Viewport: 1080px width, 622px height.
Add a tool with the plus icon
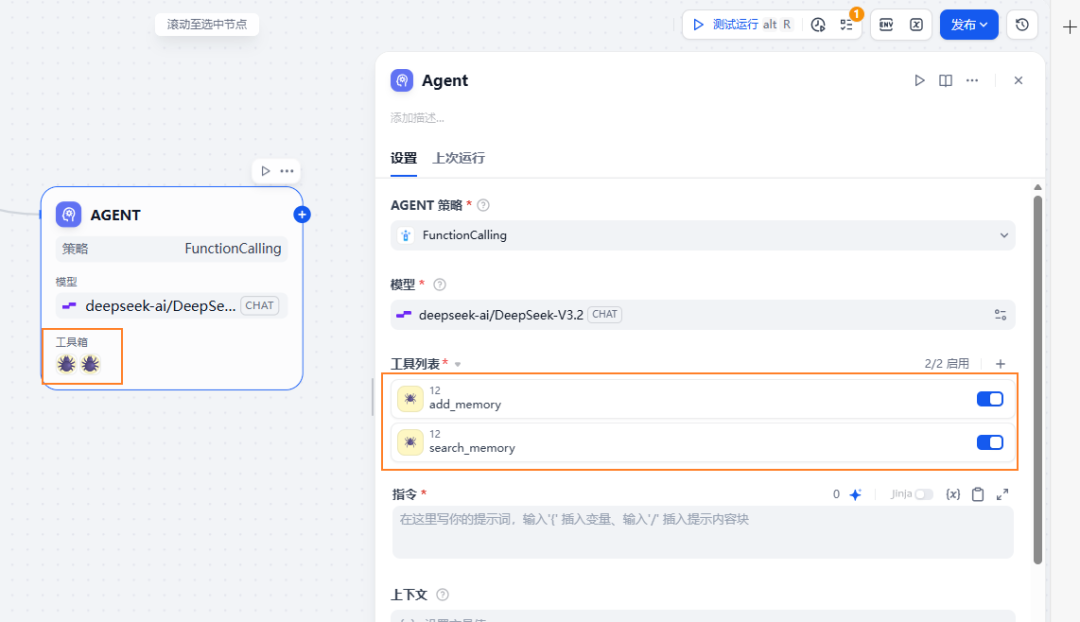tap(1000, 364)
